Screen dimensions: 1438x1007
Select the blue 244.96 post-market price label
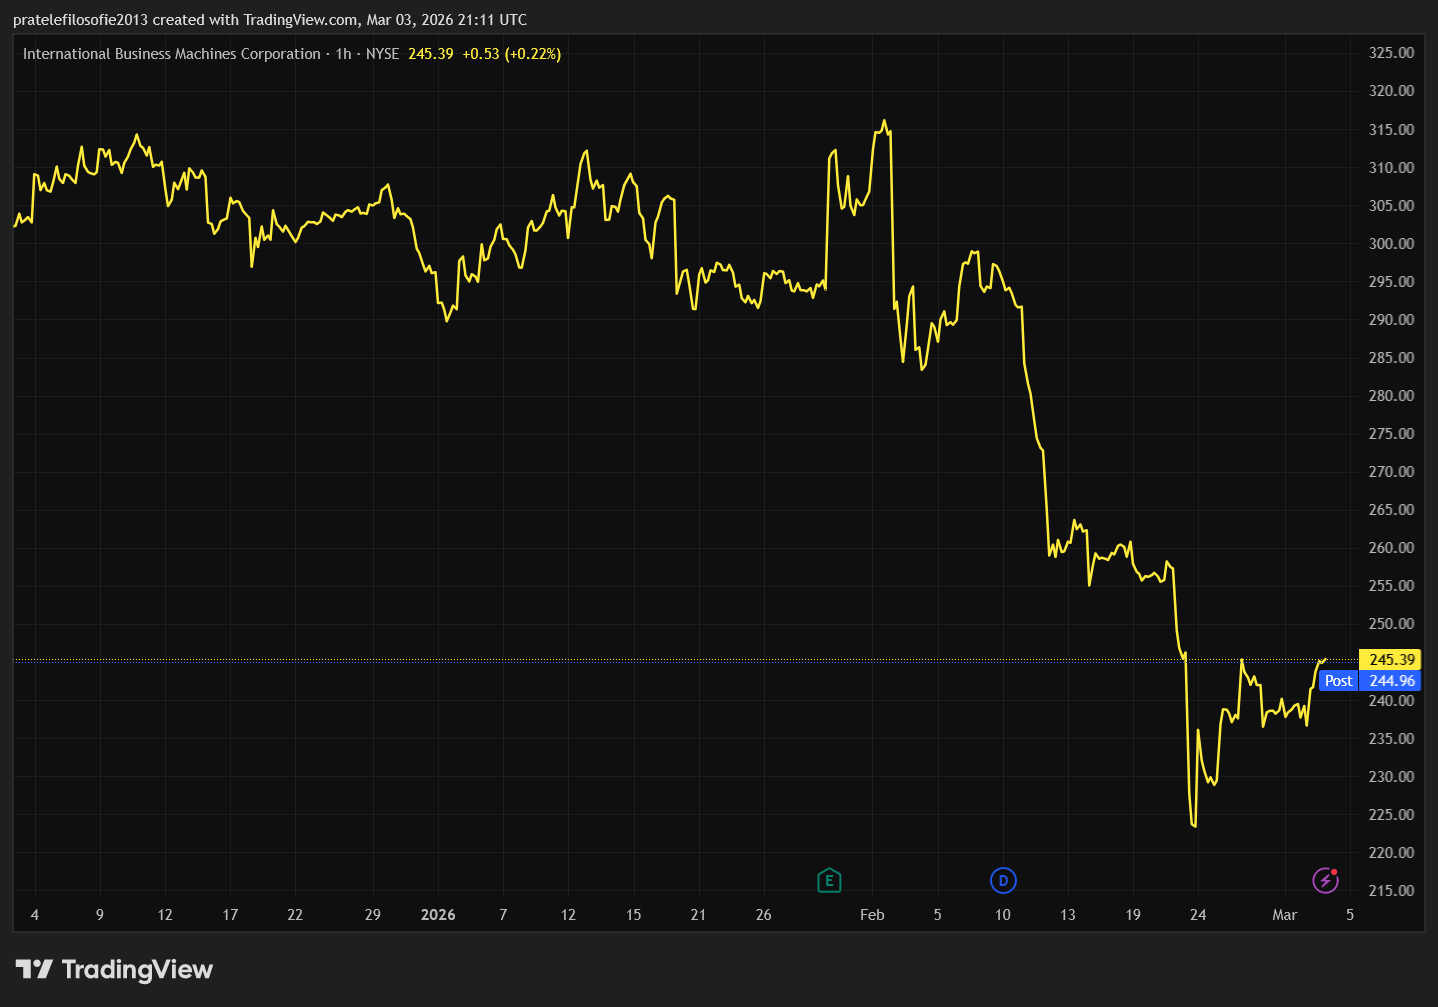coord(1391,681)
